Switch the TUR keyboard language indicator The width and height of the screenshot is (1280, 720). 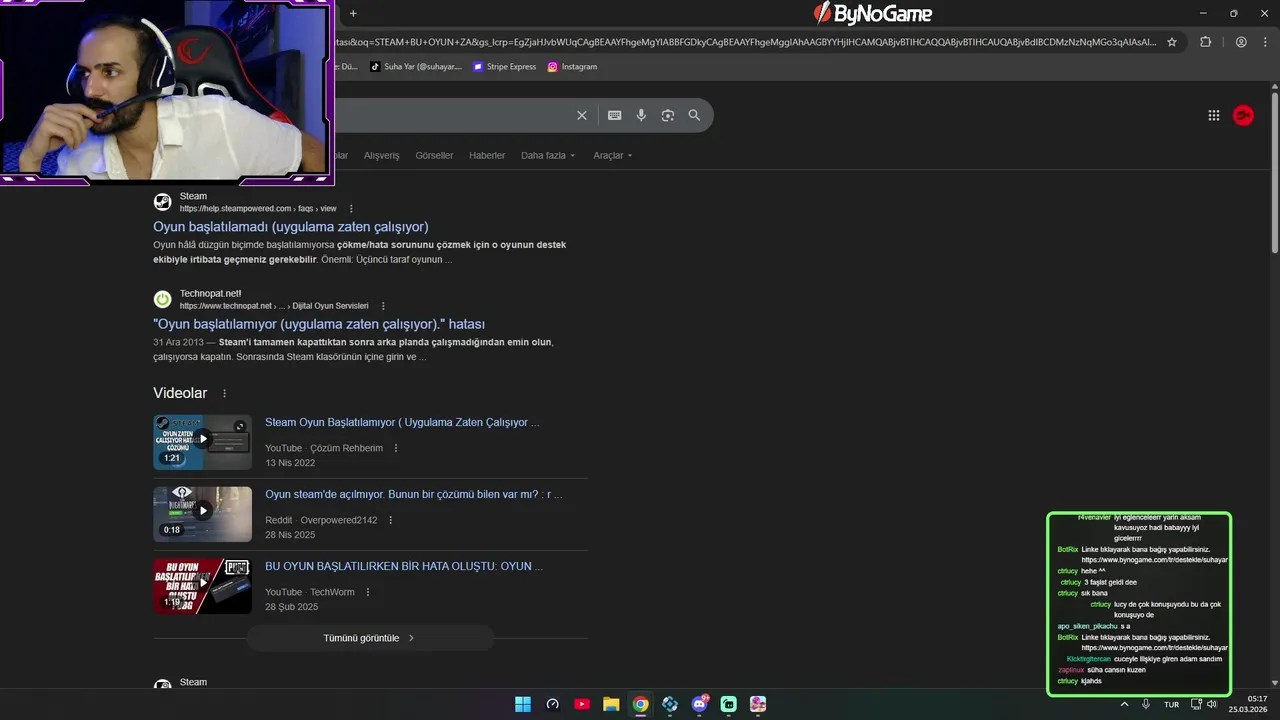(1171, 704)
